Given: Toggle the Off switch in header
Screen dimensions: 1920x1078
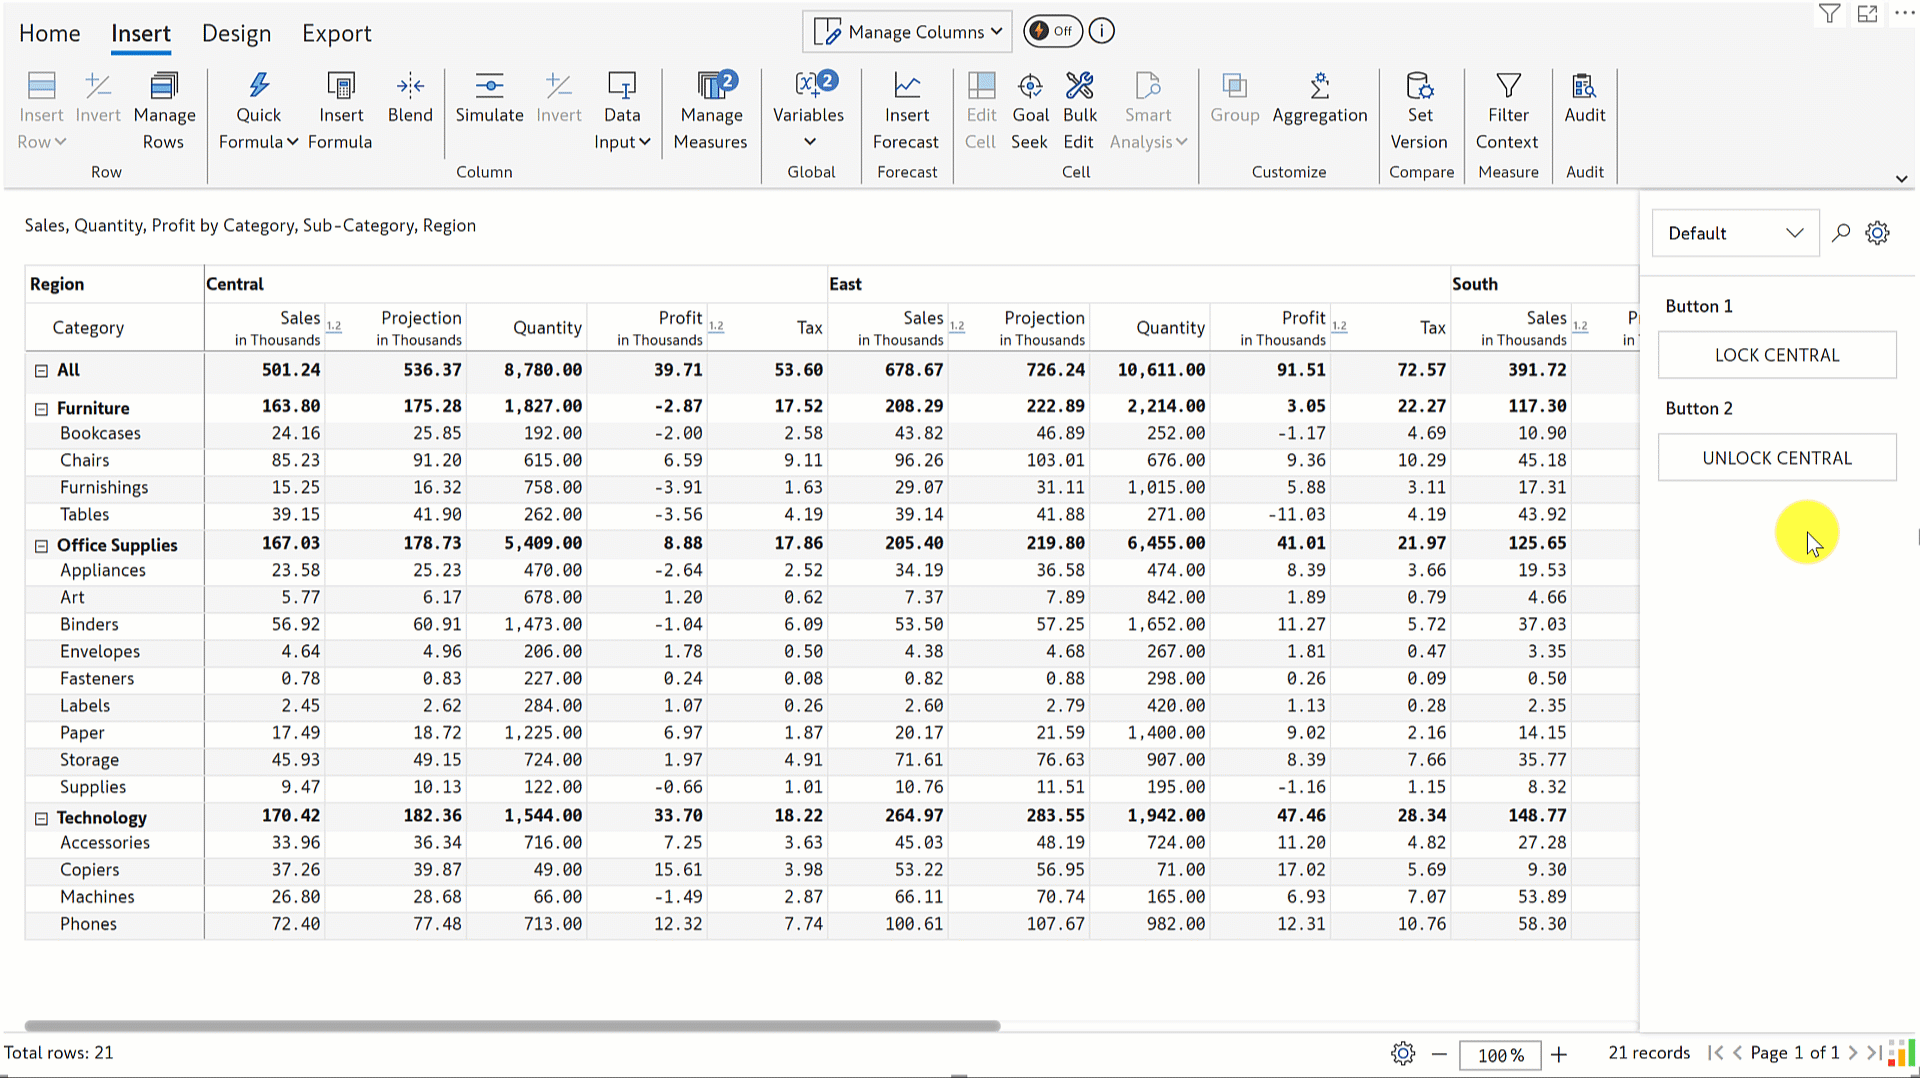Looking at the screenshot, I should pyautogui.click(x=1052, y=31).
